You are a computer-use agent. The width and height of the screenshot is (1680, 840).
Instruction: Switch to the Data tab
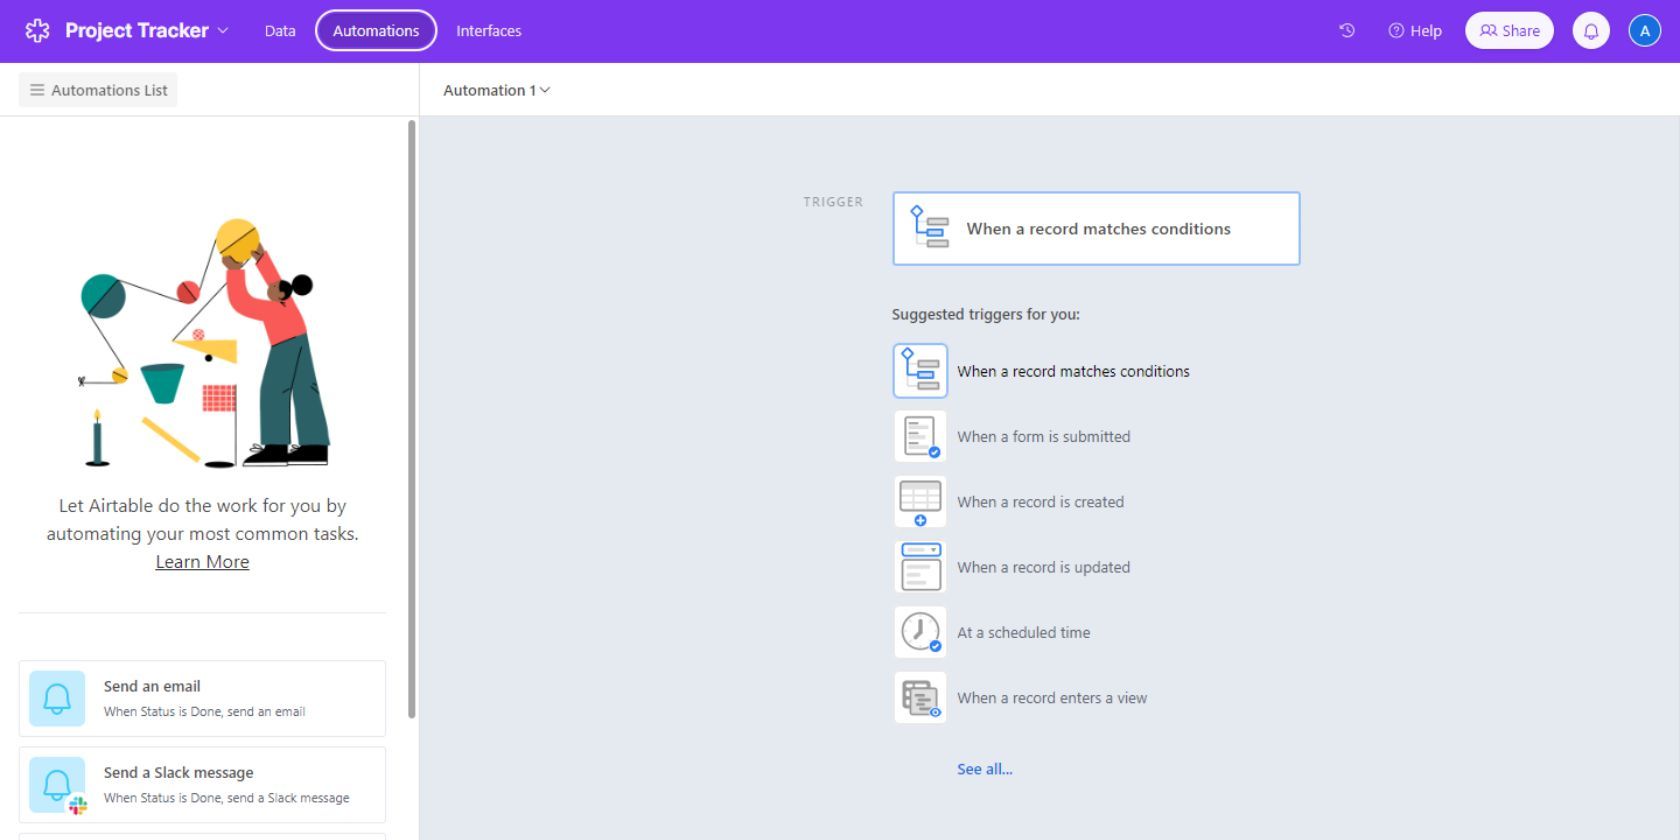pos(280,31)
